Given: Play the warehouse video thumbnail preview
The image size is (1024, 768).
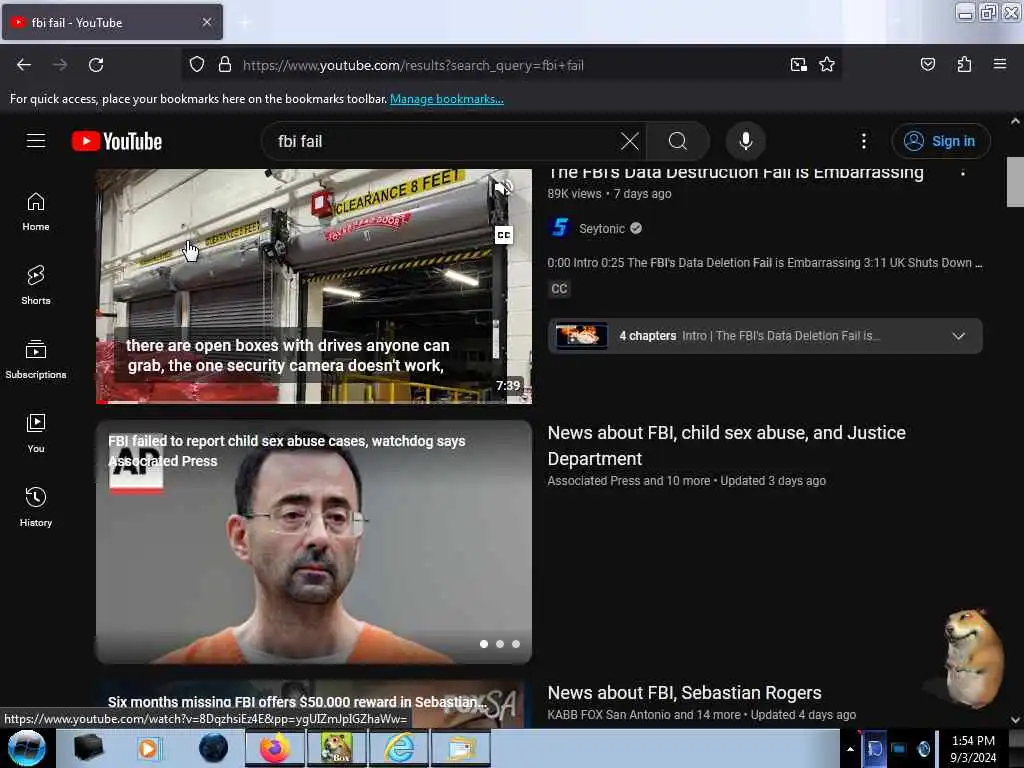Looking at the screenshot, I should 313,286.
